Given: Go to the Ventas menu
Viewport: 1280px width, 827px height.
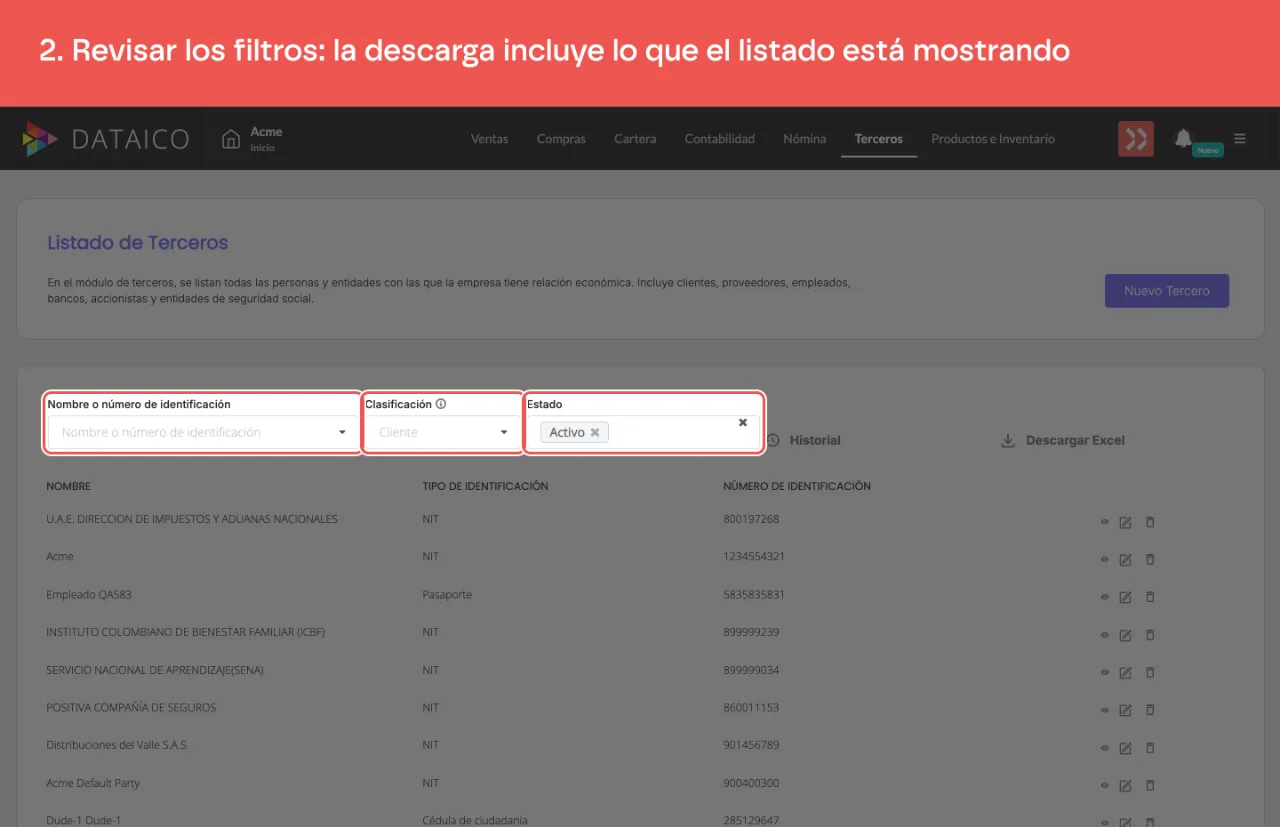Looking at the screenshot, I should 490,139.
